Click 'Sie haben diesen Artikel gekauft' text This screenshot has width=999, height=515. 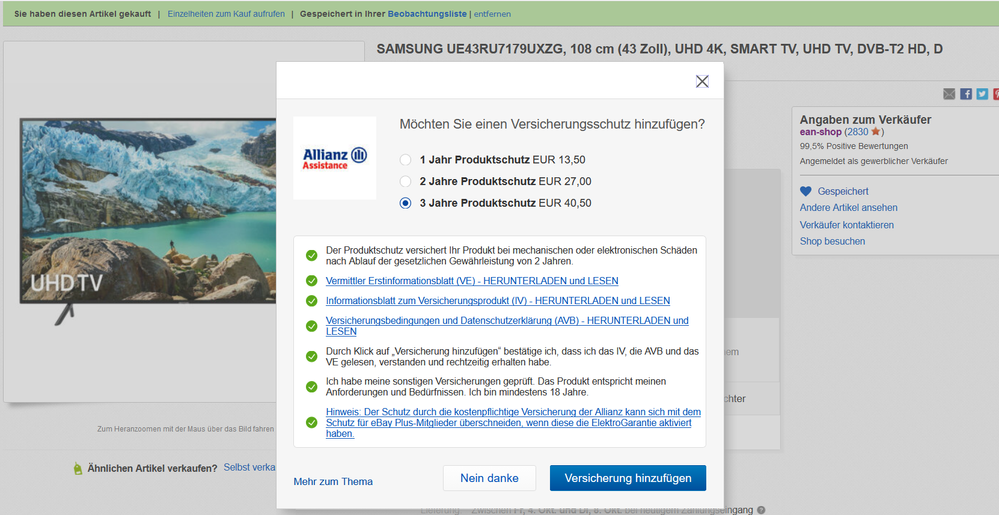click(83, 14)
